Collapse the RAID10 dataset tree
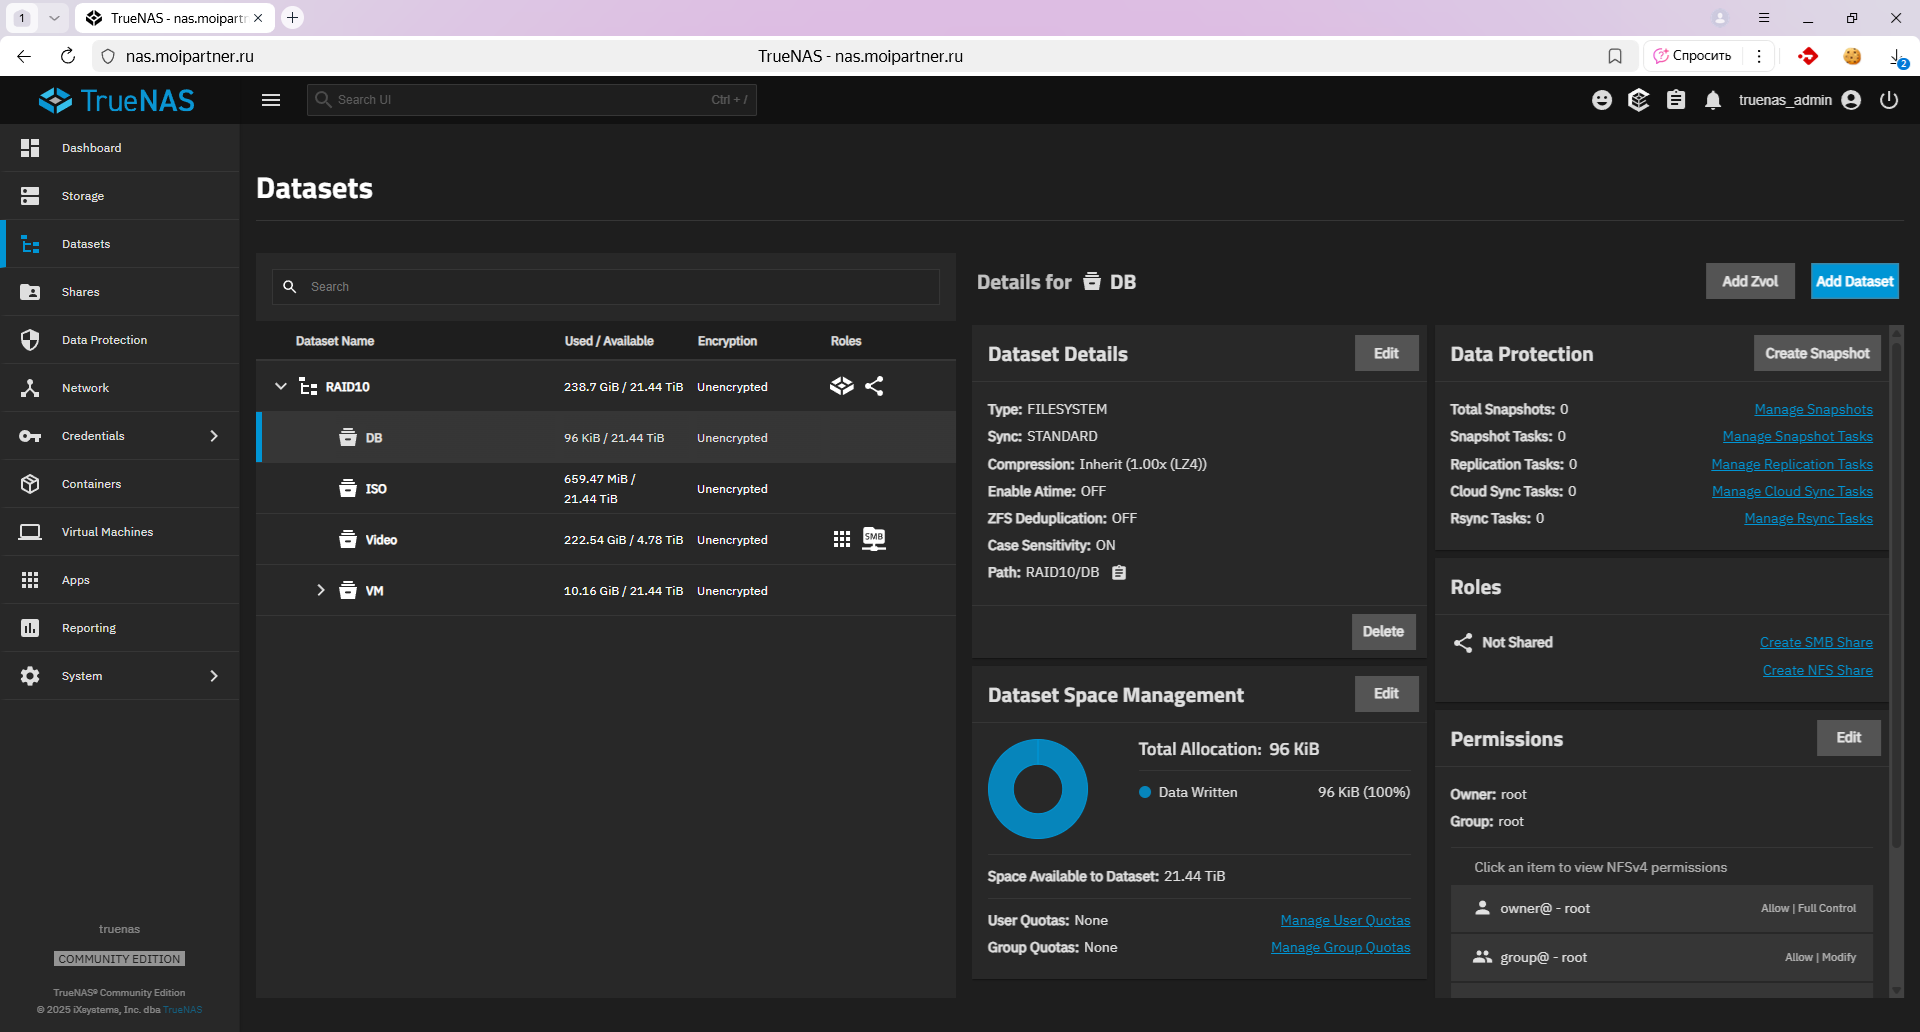The height and width of the screenshot is (1032, 1920). (281, 386)
